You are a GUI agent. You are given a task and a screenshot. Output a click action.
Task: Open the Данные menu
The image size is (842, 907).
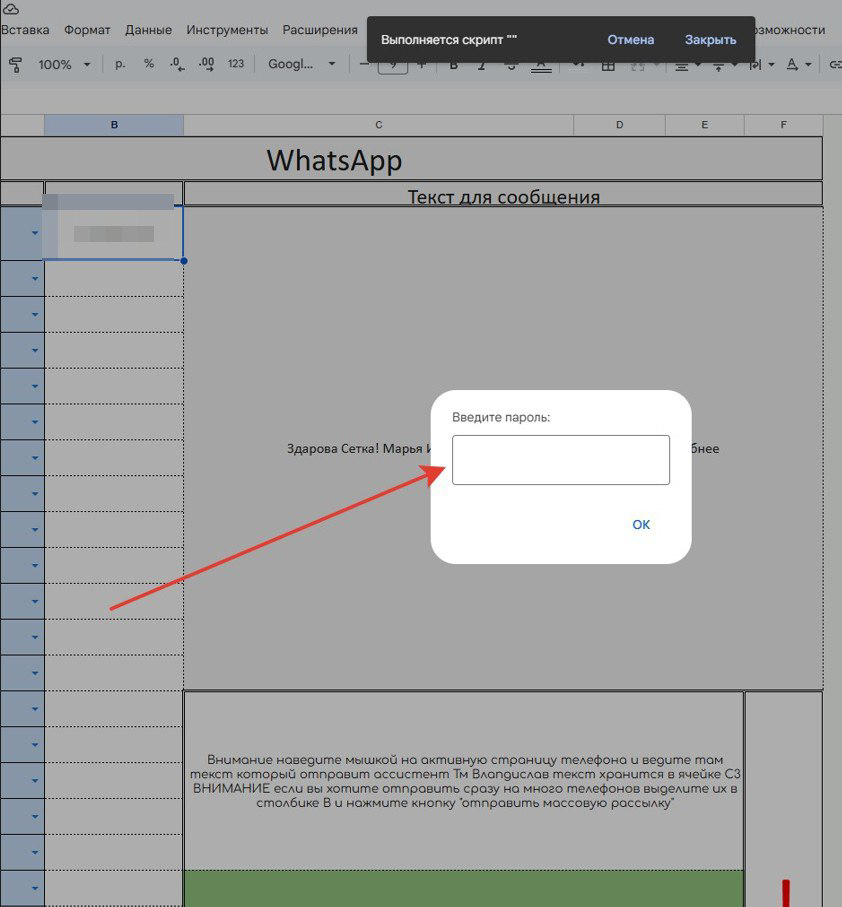coord(148,30)
